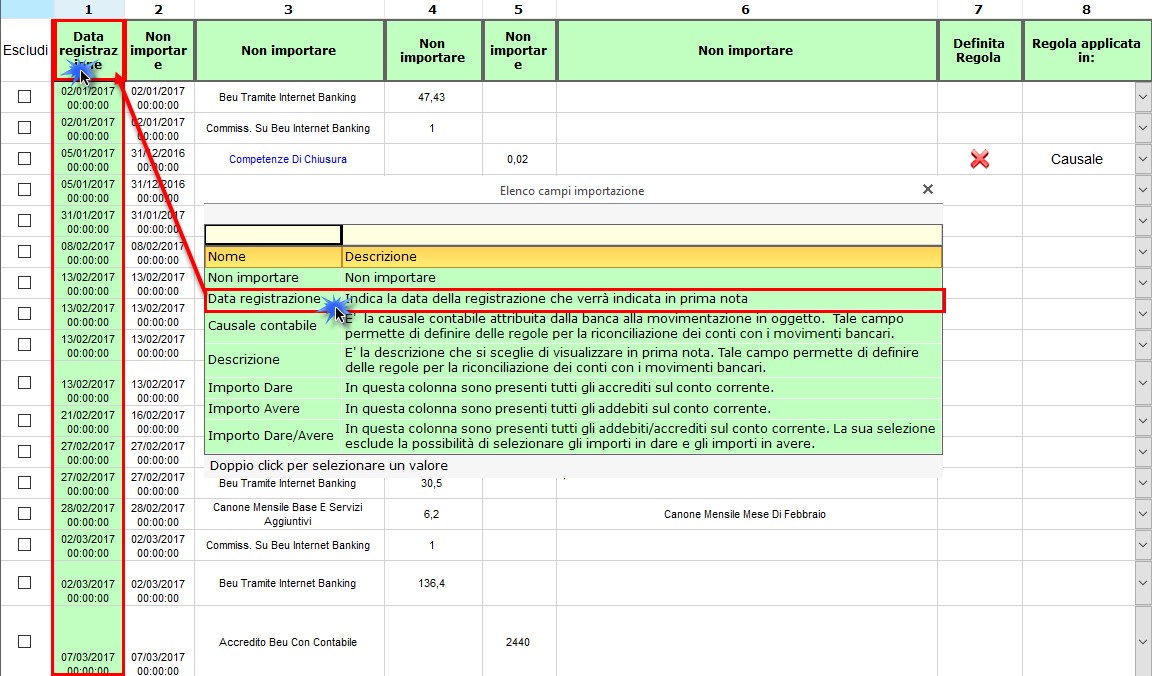This screenshot has height=676, width=1152.
Task: Select the column number 8 header
Action: [1086, 10]
